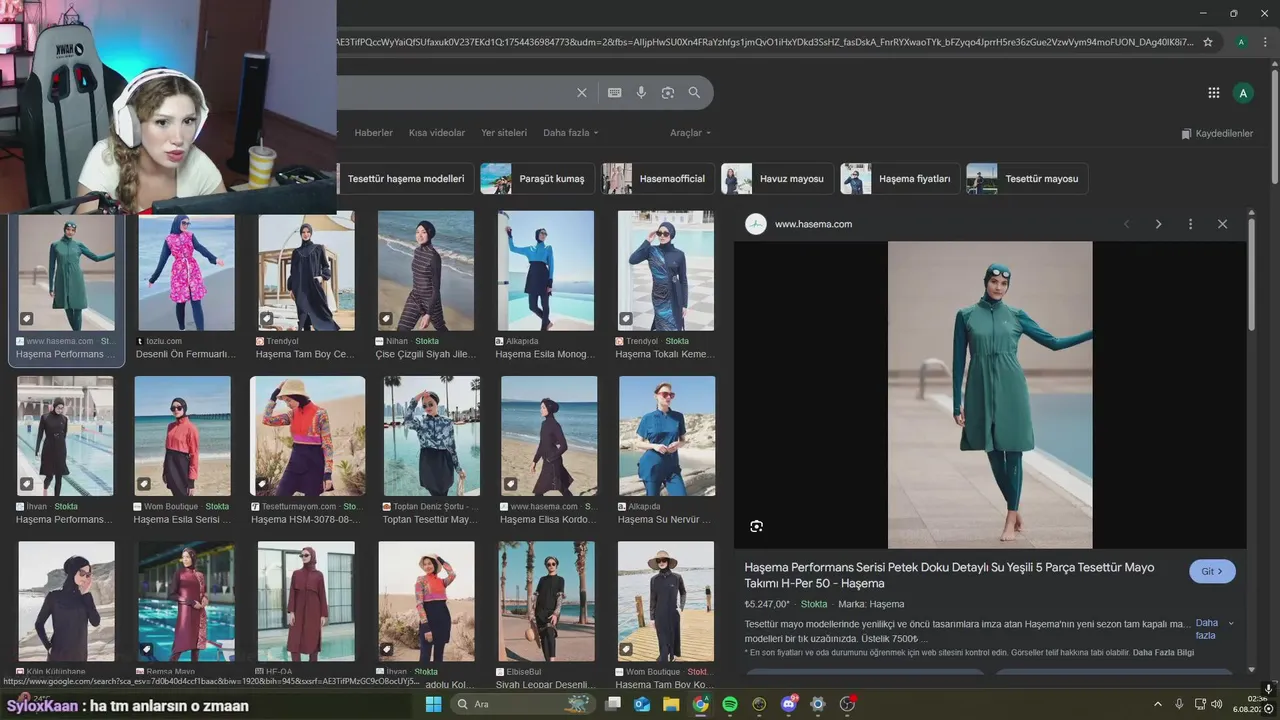This screenshot has height=720, width=1280.
Task: Clear the search box with the X icon
Action: [582, 93]
